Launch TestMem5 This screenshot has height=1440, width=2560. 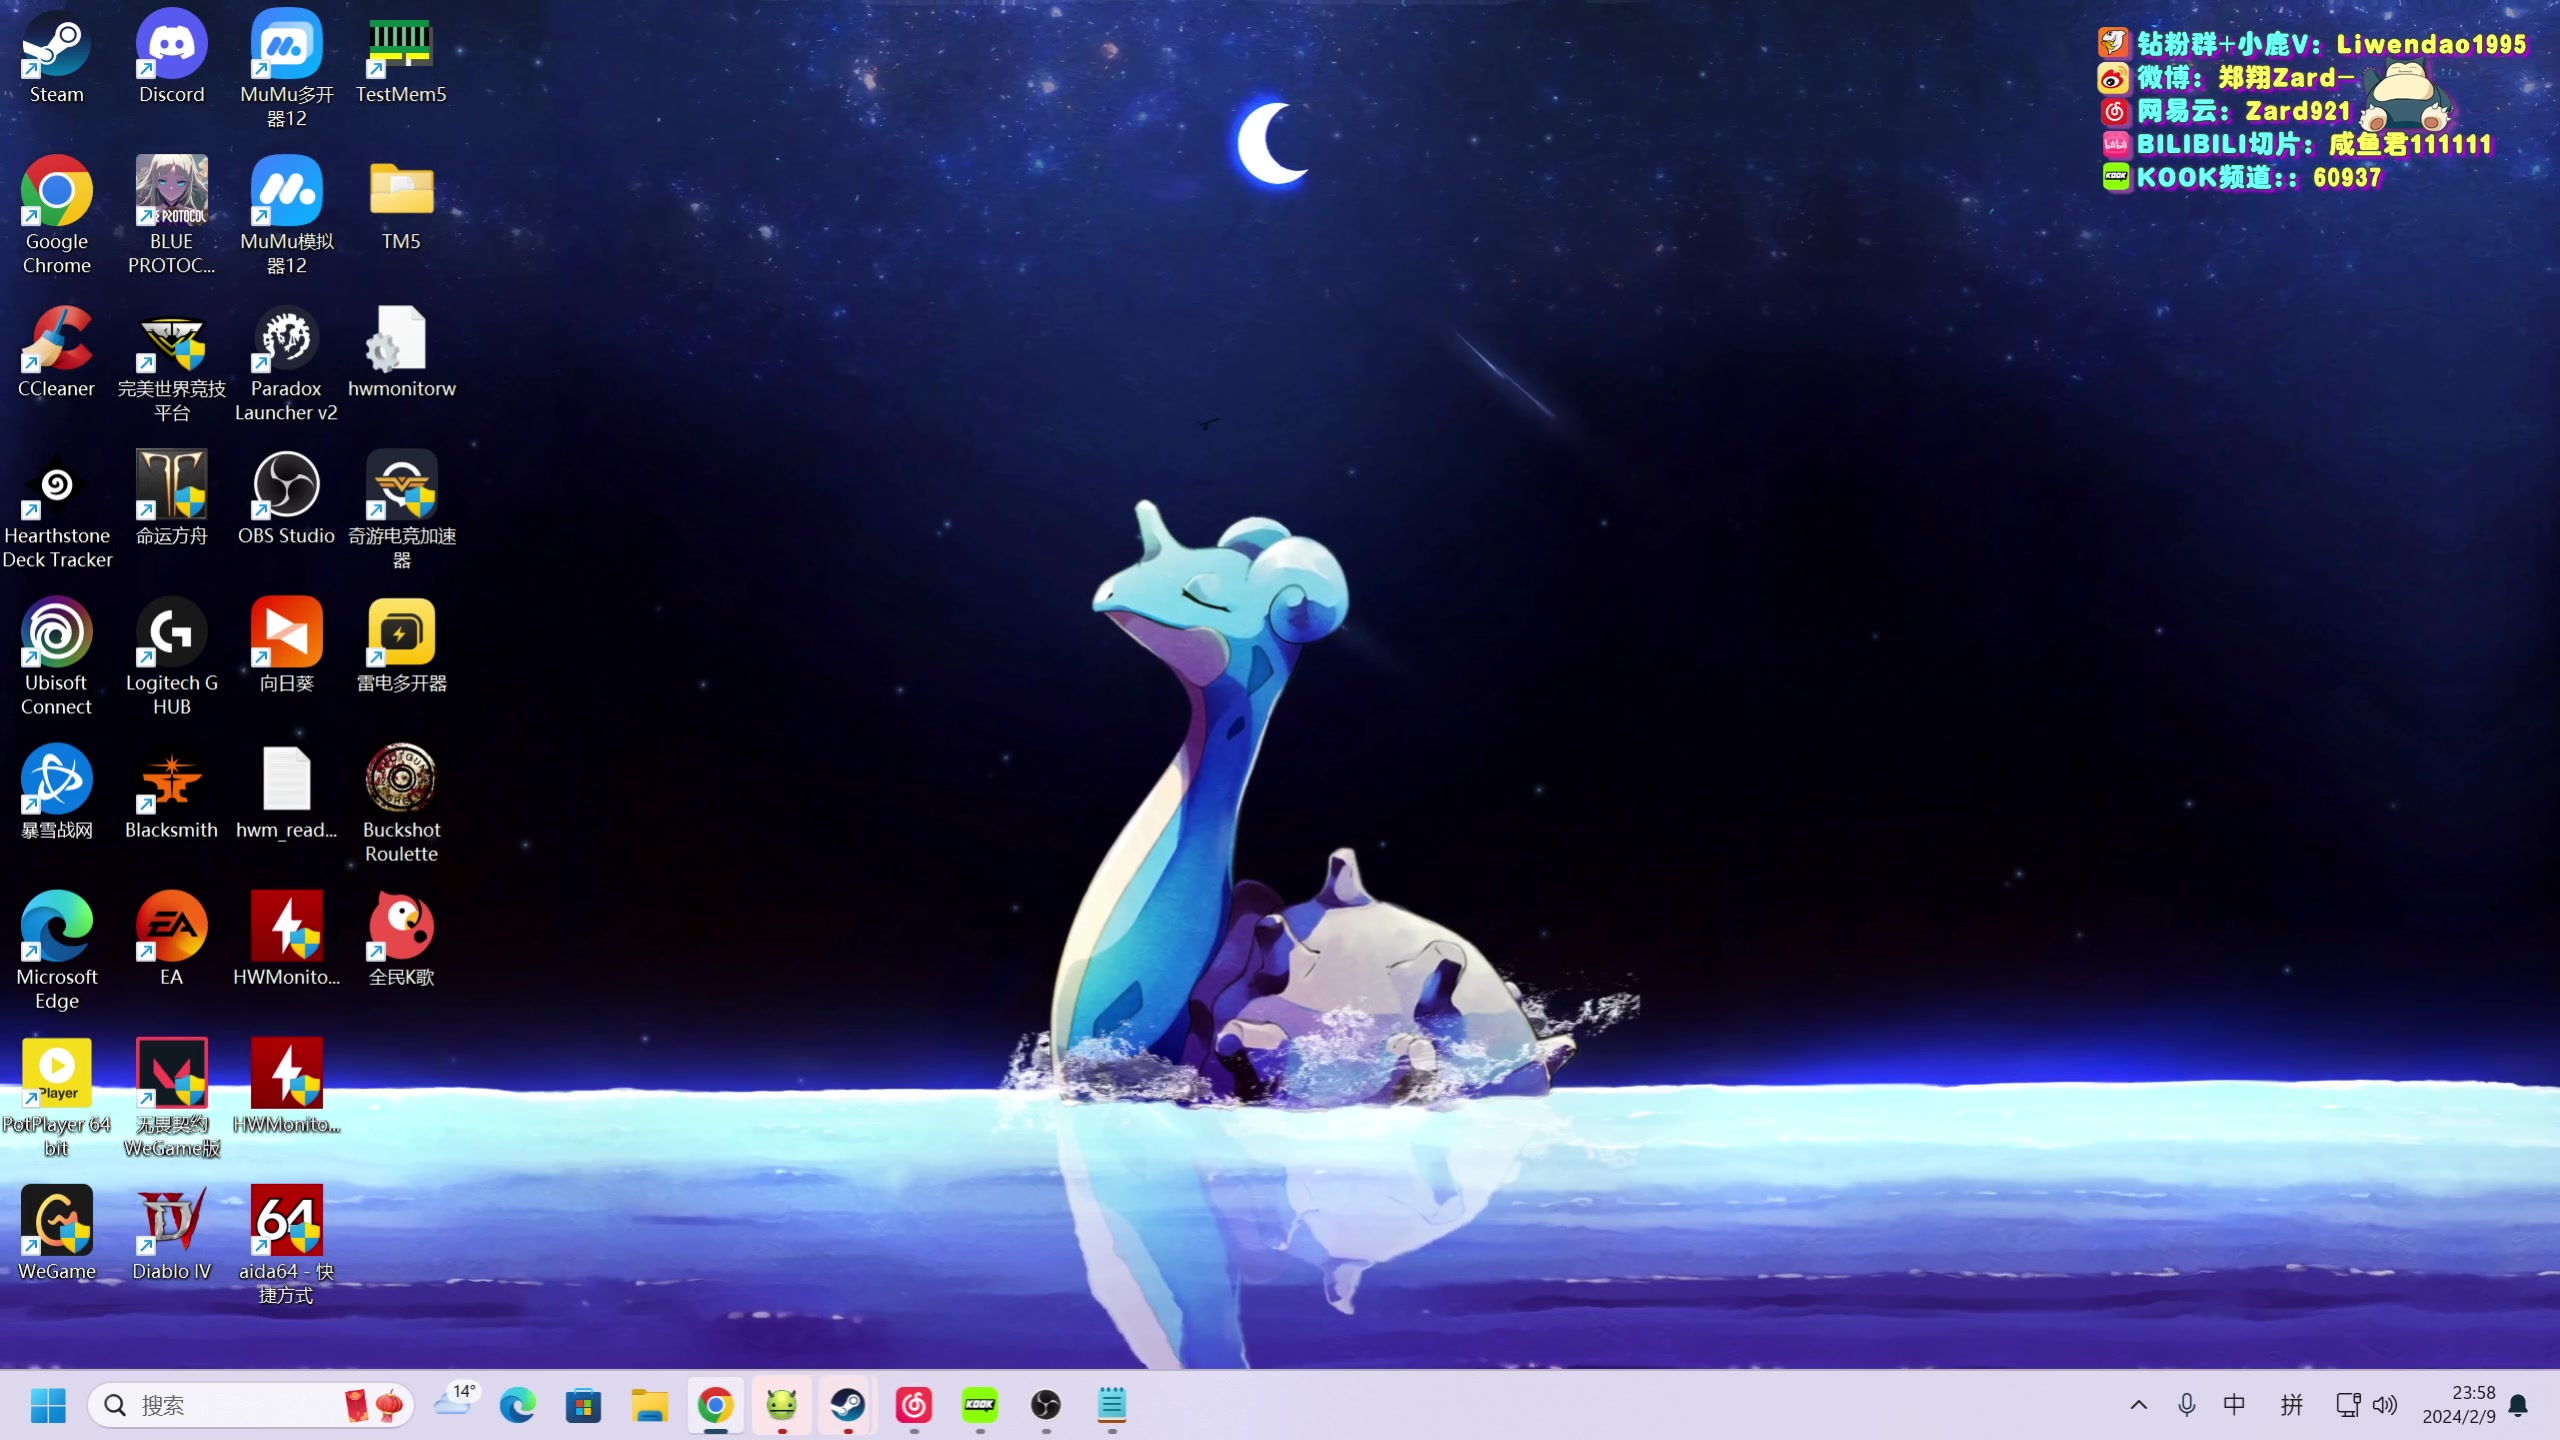tap(401, 45)
